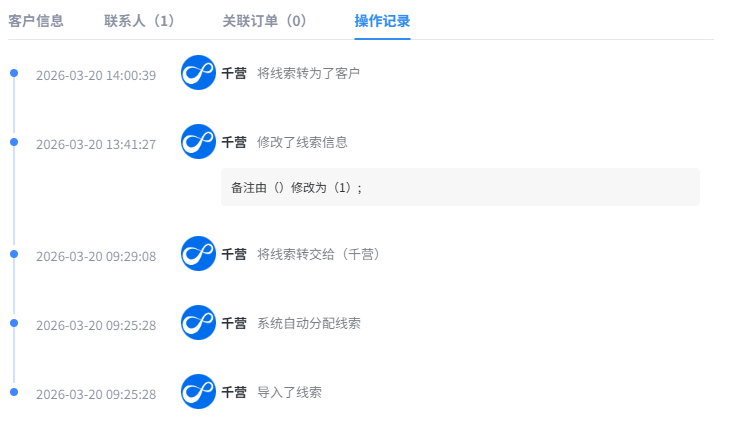Open the 客户信息 tab
Screen dimensions: 730x447
tap(36, 20)
